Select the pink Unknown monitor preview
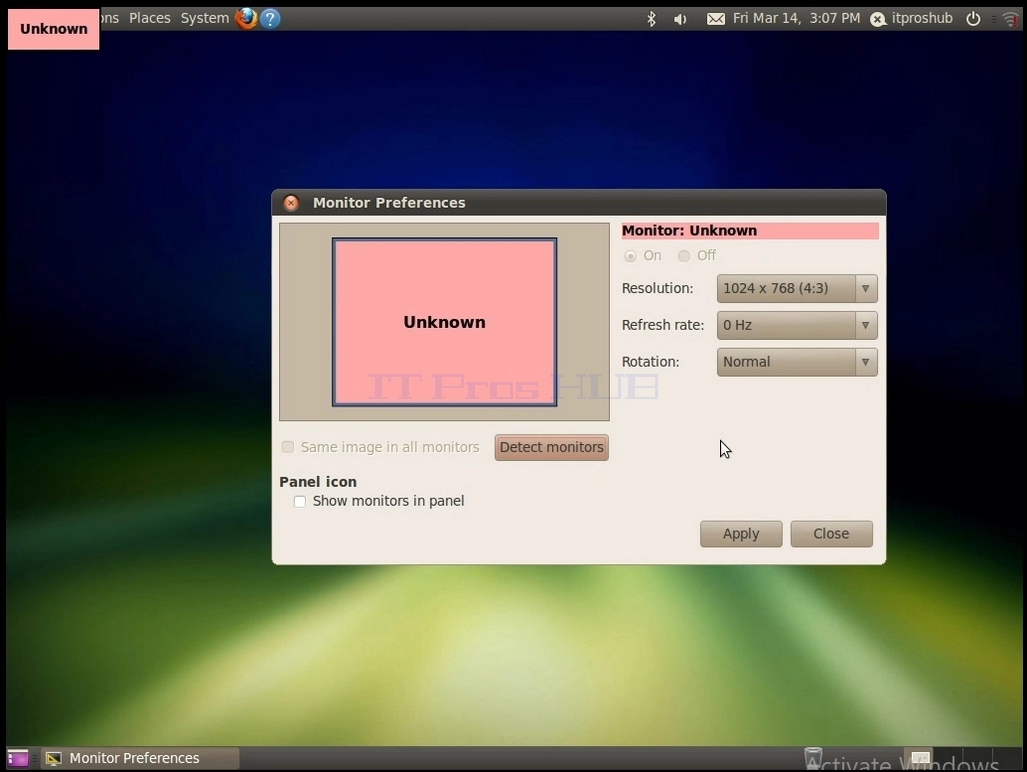 [x=444, y=322]
